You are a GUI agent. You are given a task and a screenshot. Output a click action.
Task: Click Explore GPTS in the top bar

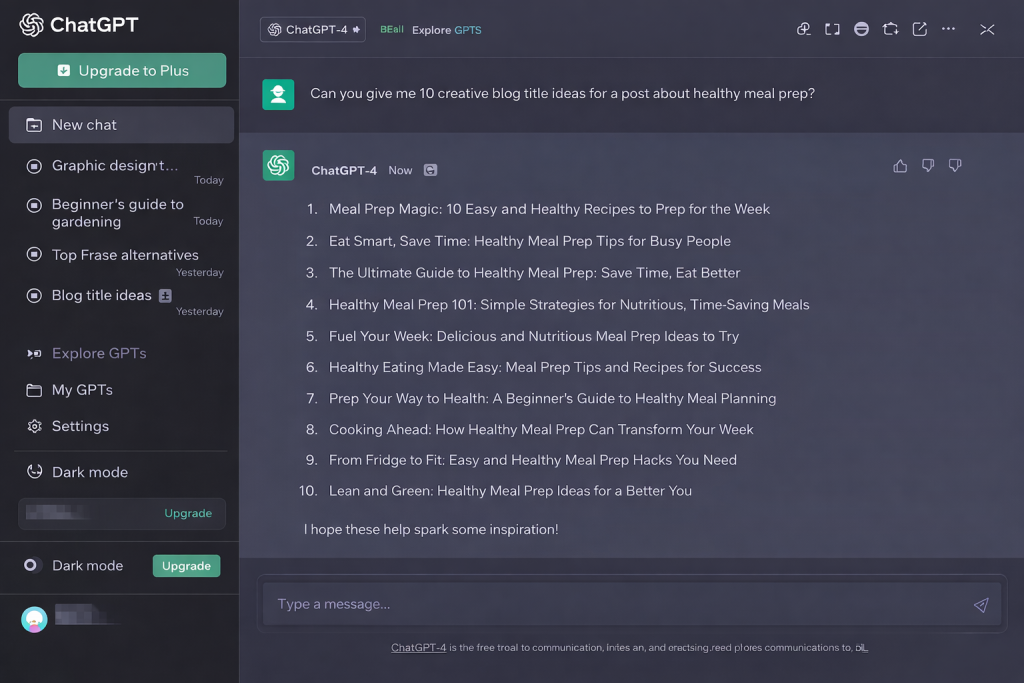click(x=447, y=30)
